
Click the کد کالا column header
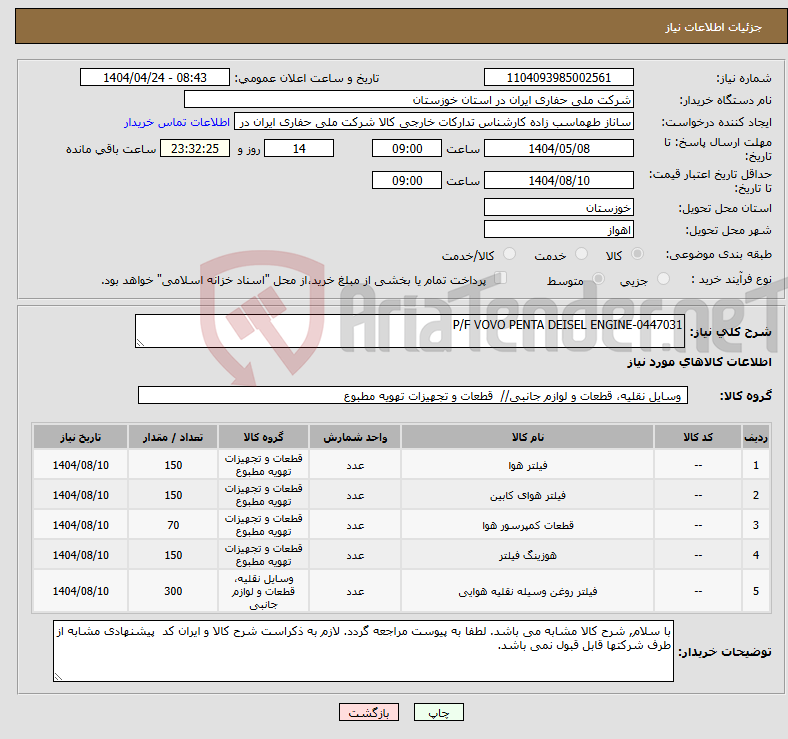698,437
